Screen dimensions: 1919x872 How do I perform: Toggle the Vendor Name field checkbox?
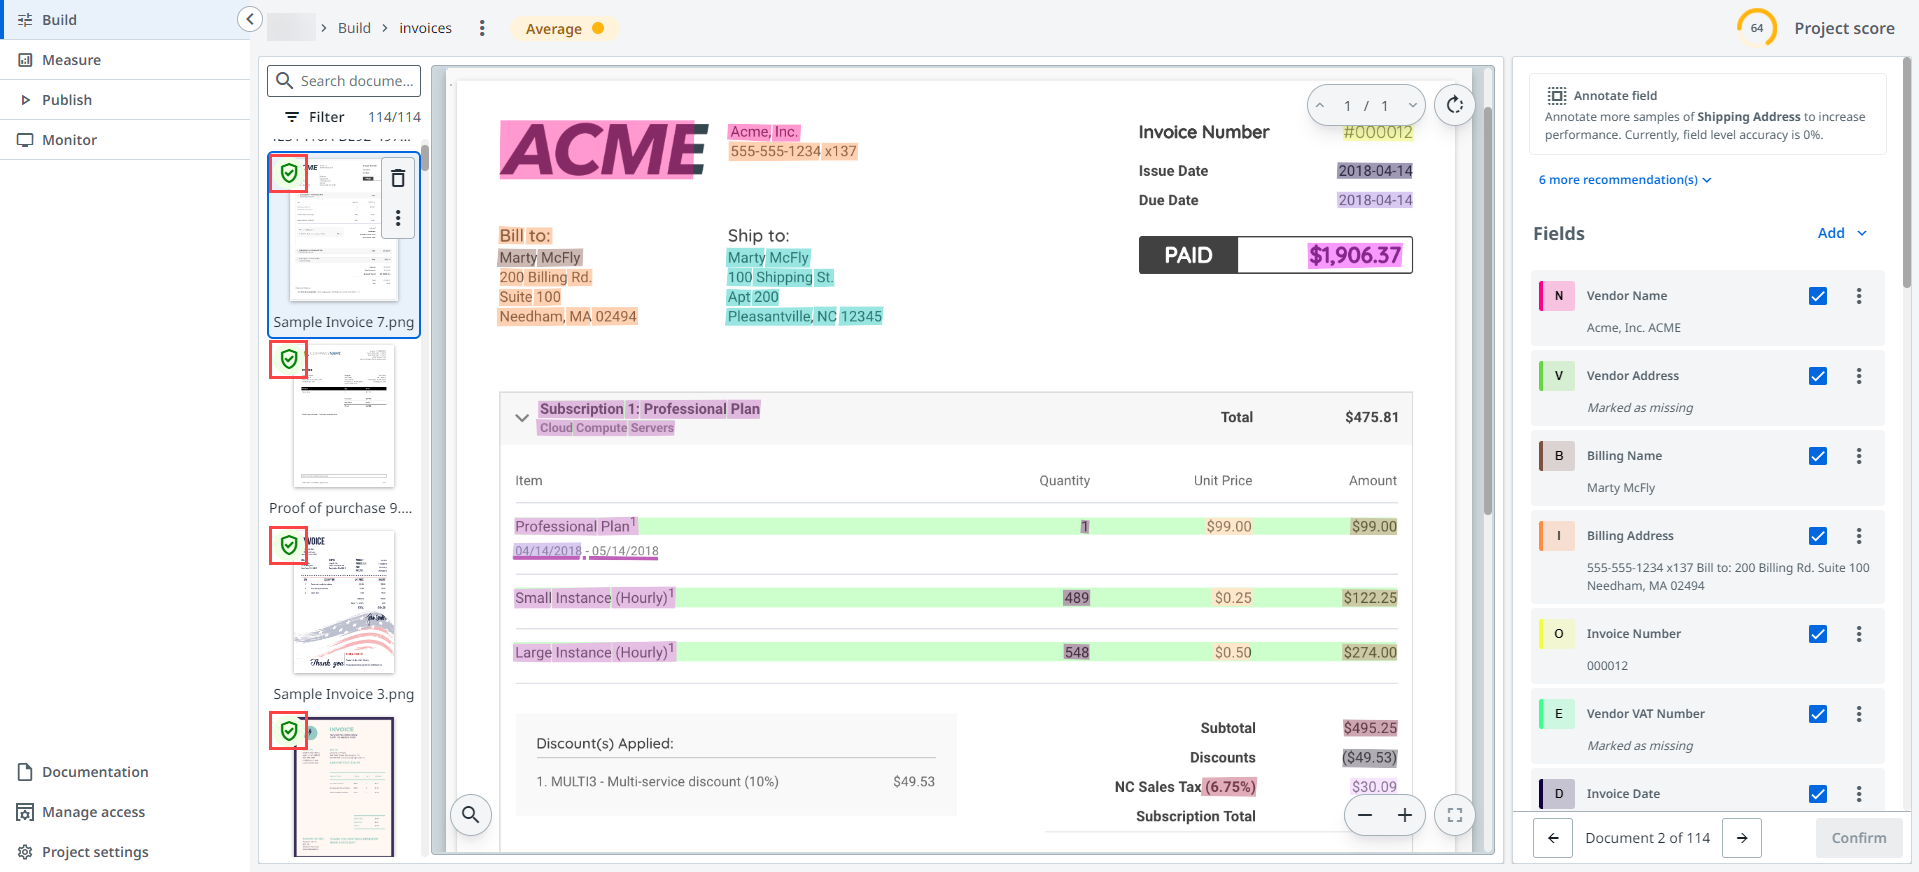1818,296
